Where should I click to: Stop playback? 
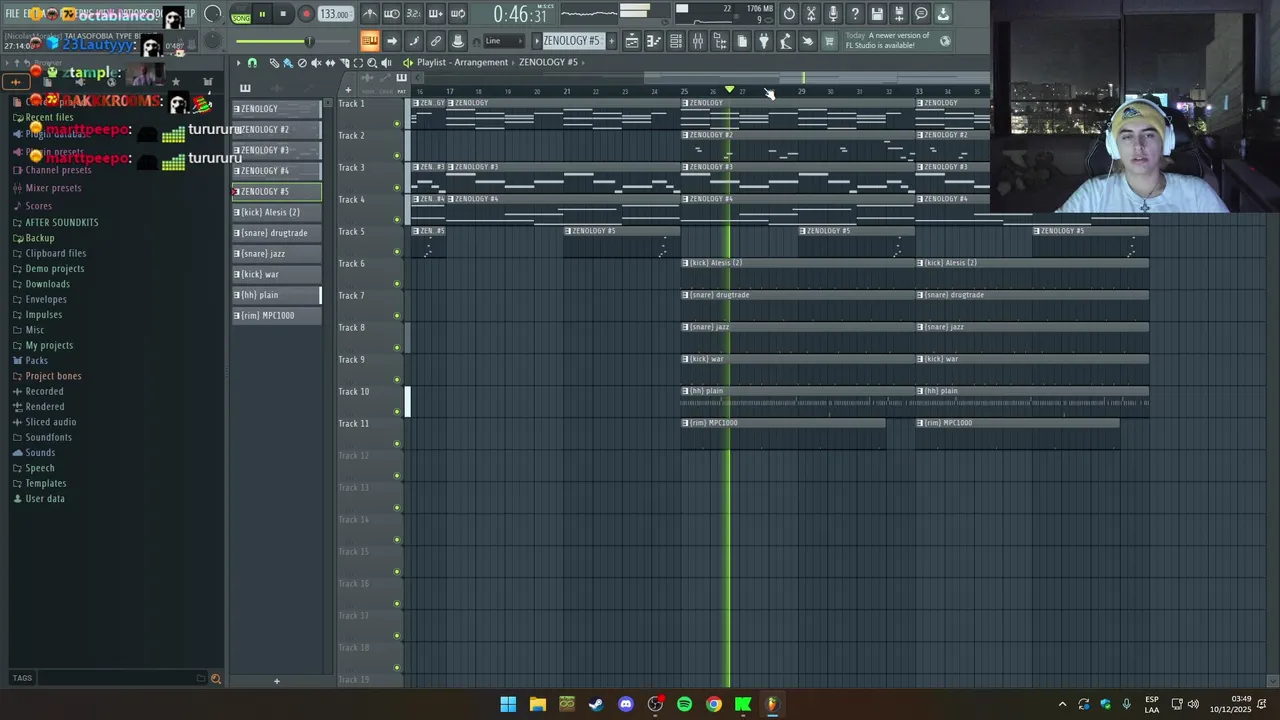[284, 15]
